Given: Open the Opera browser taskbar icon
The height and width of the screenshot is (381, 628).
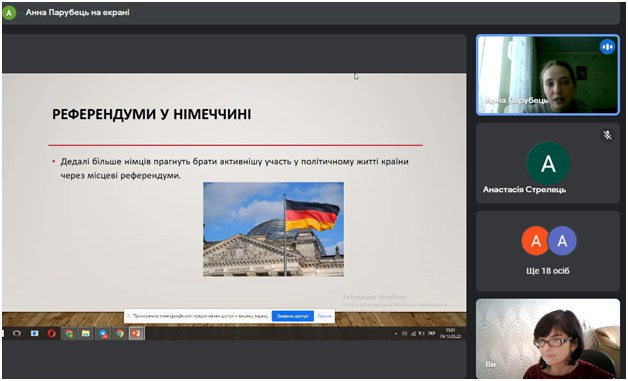Looking at the screenshot, I should pyautogui.click(x=52, y=333).
